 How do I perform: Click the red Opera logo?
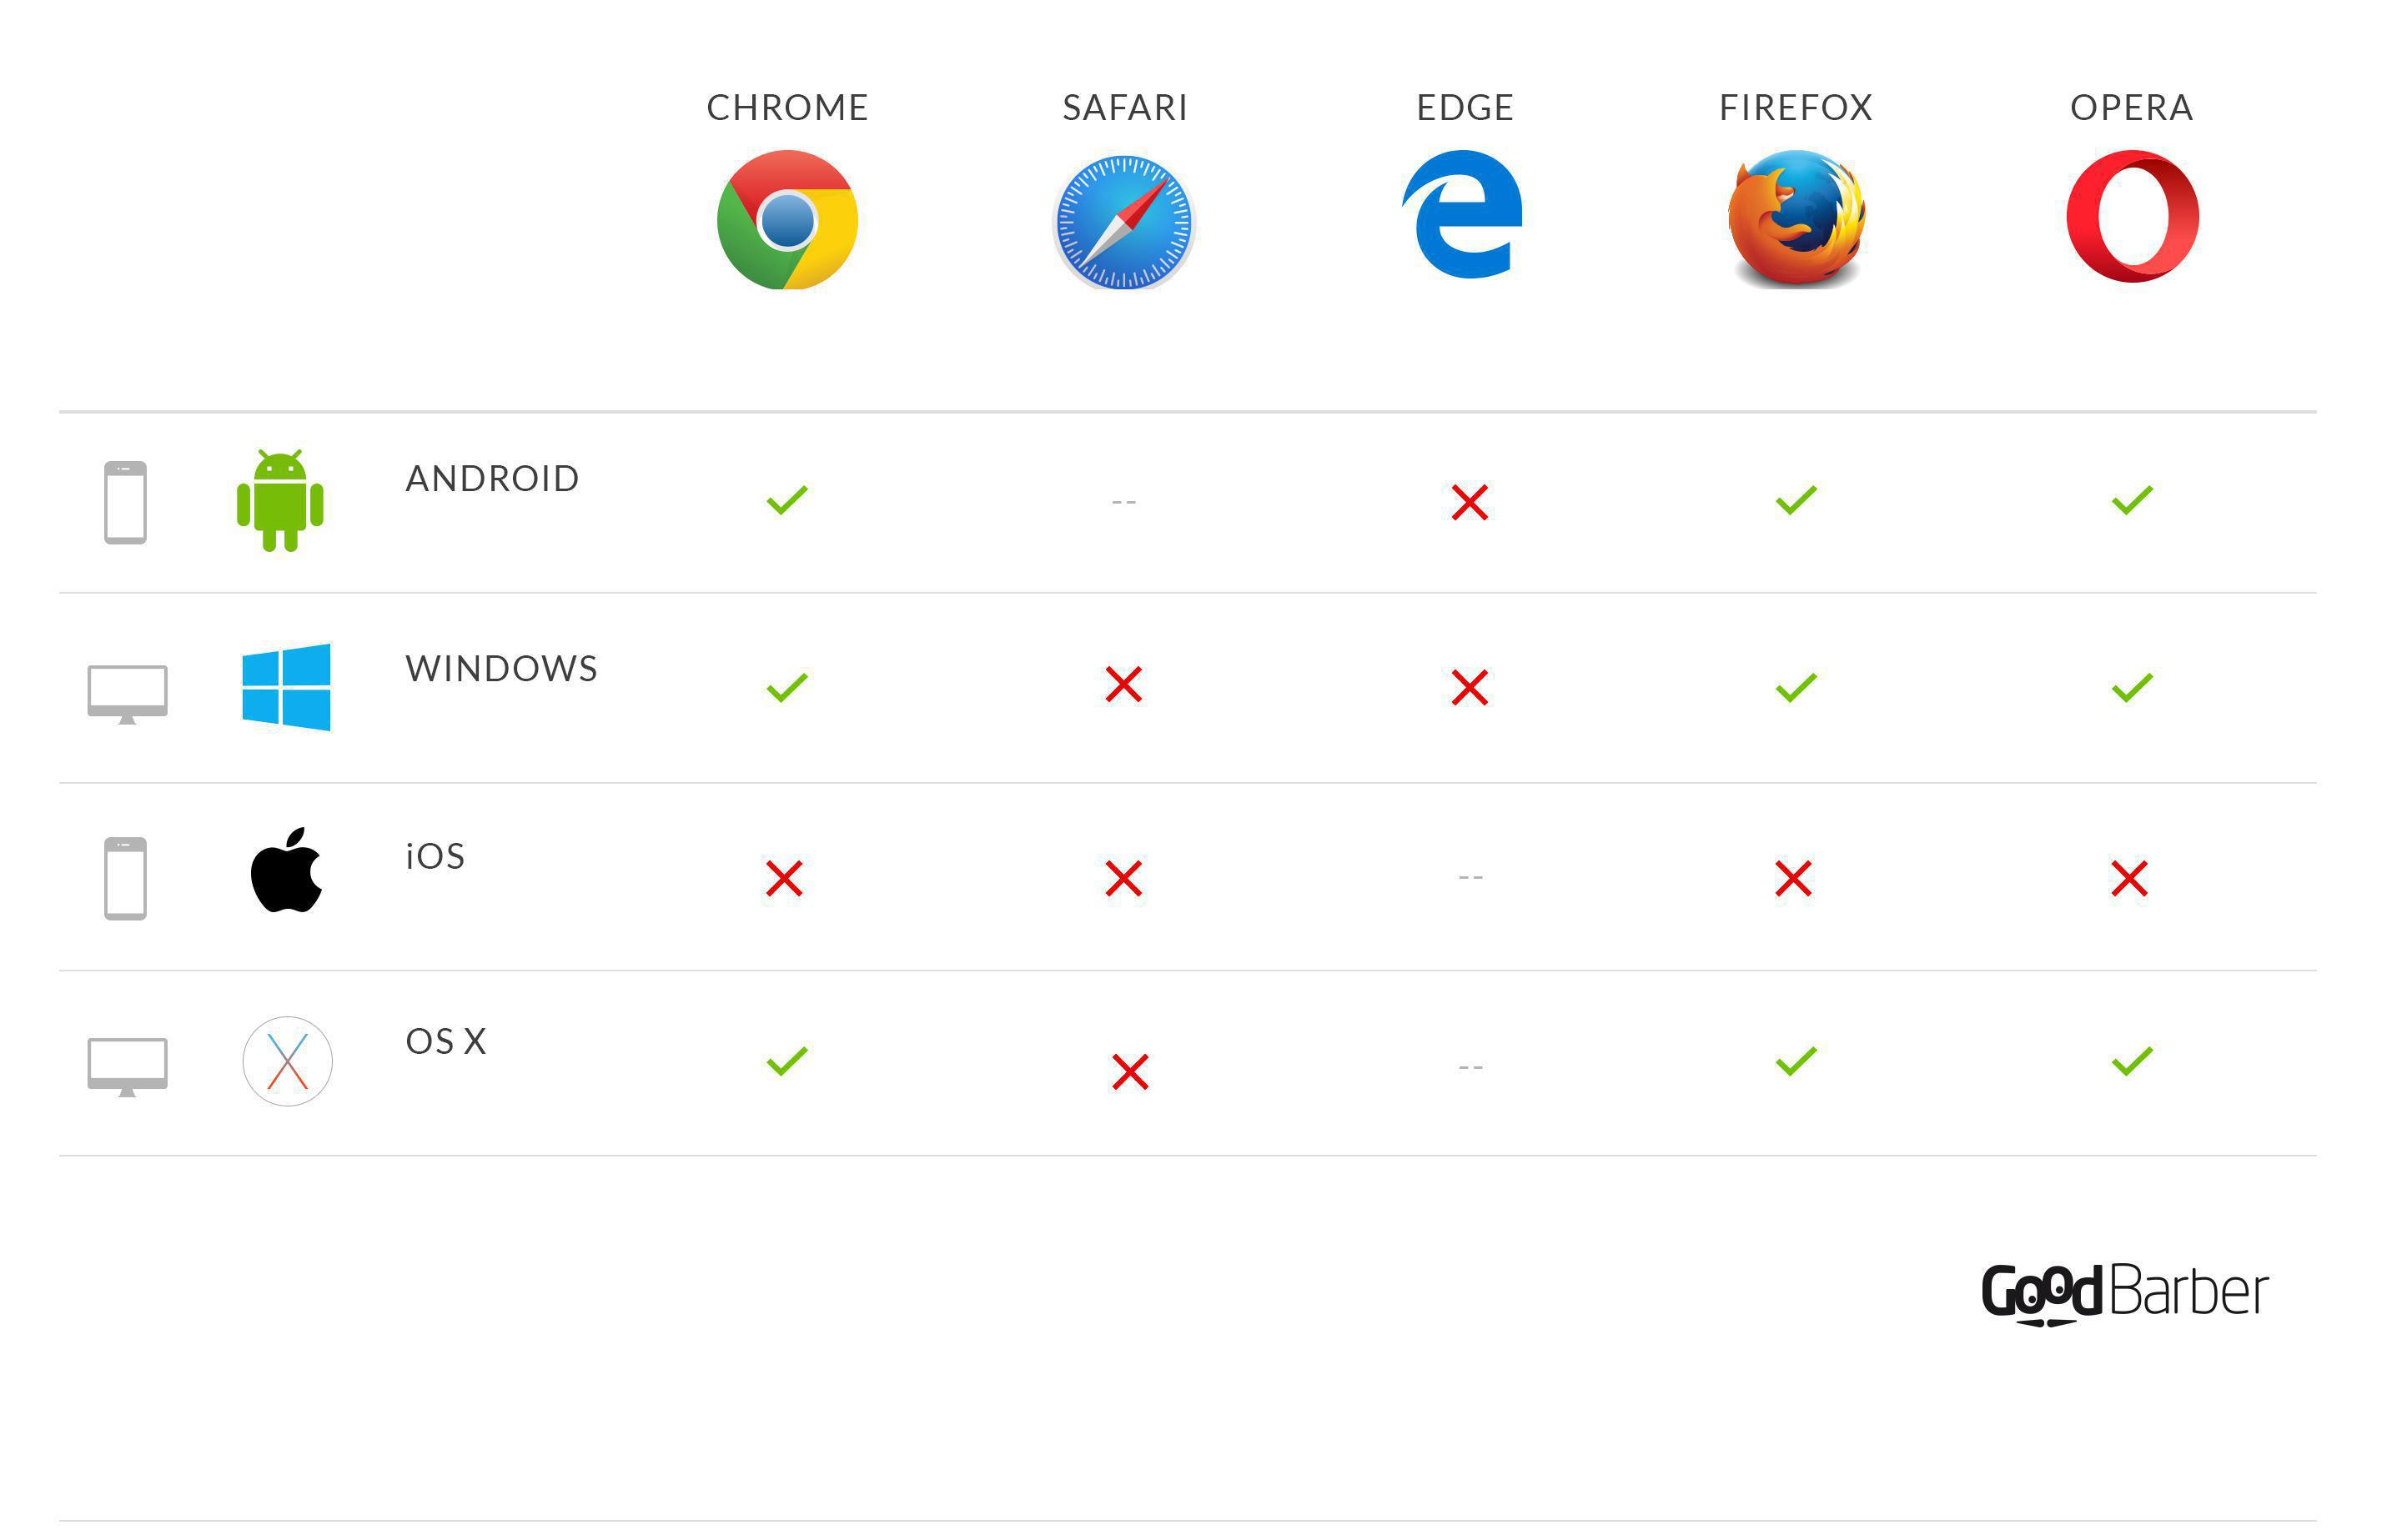2132,216
